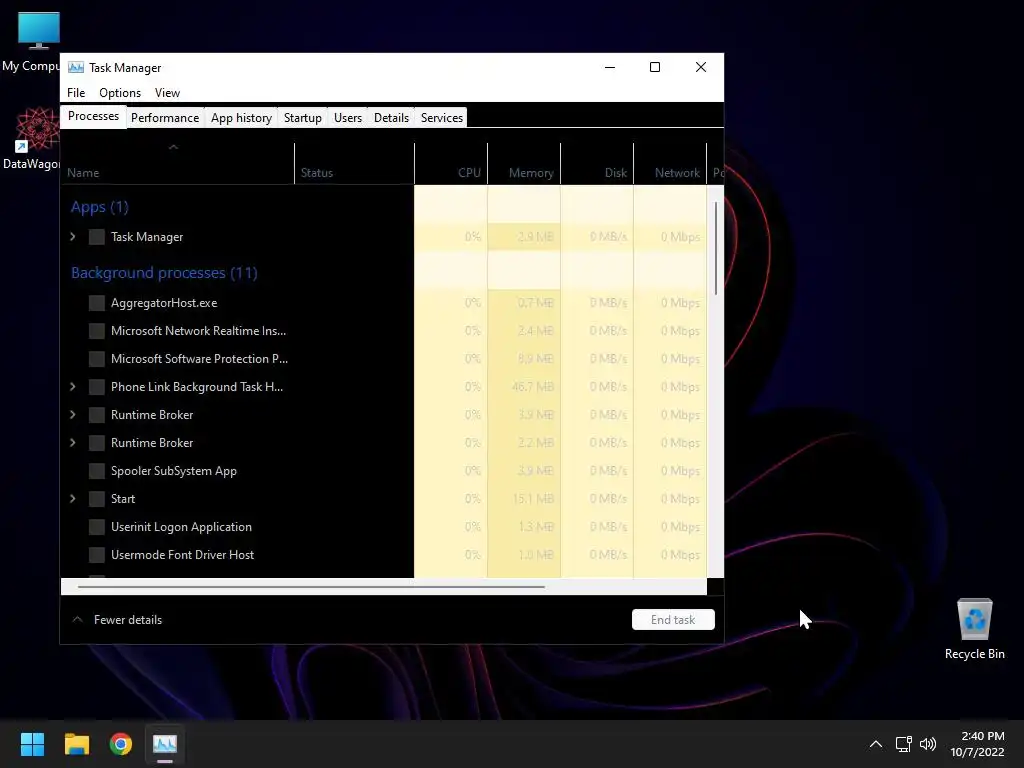Expand Phone Link Background Task row

pyautogui.click(x=72, y=387)
